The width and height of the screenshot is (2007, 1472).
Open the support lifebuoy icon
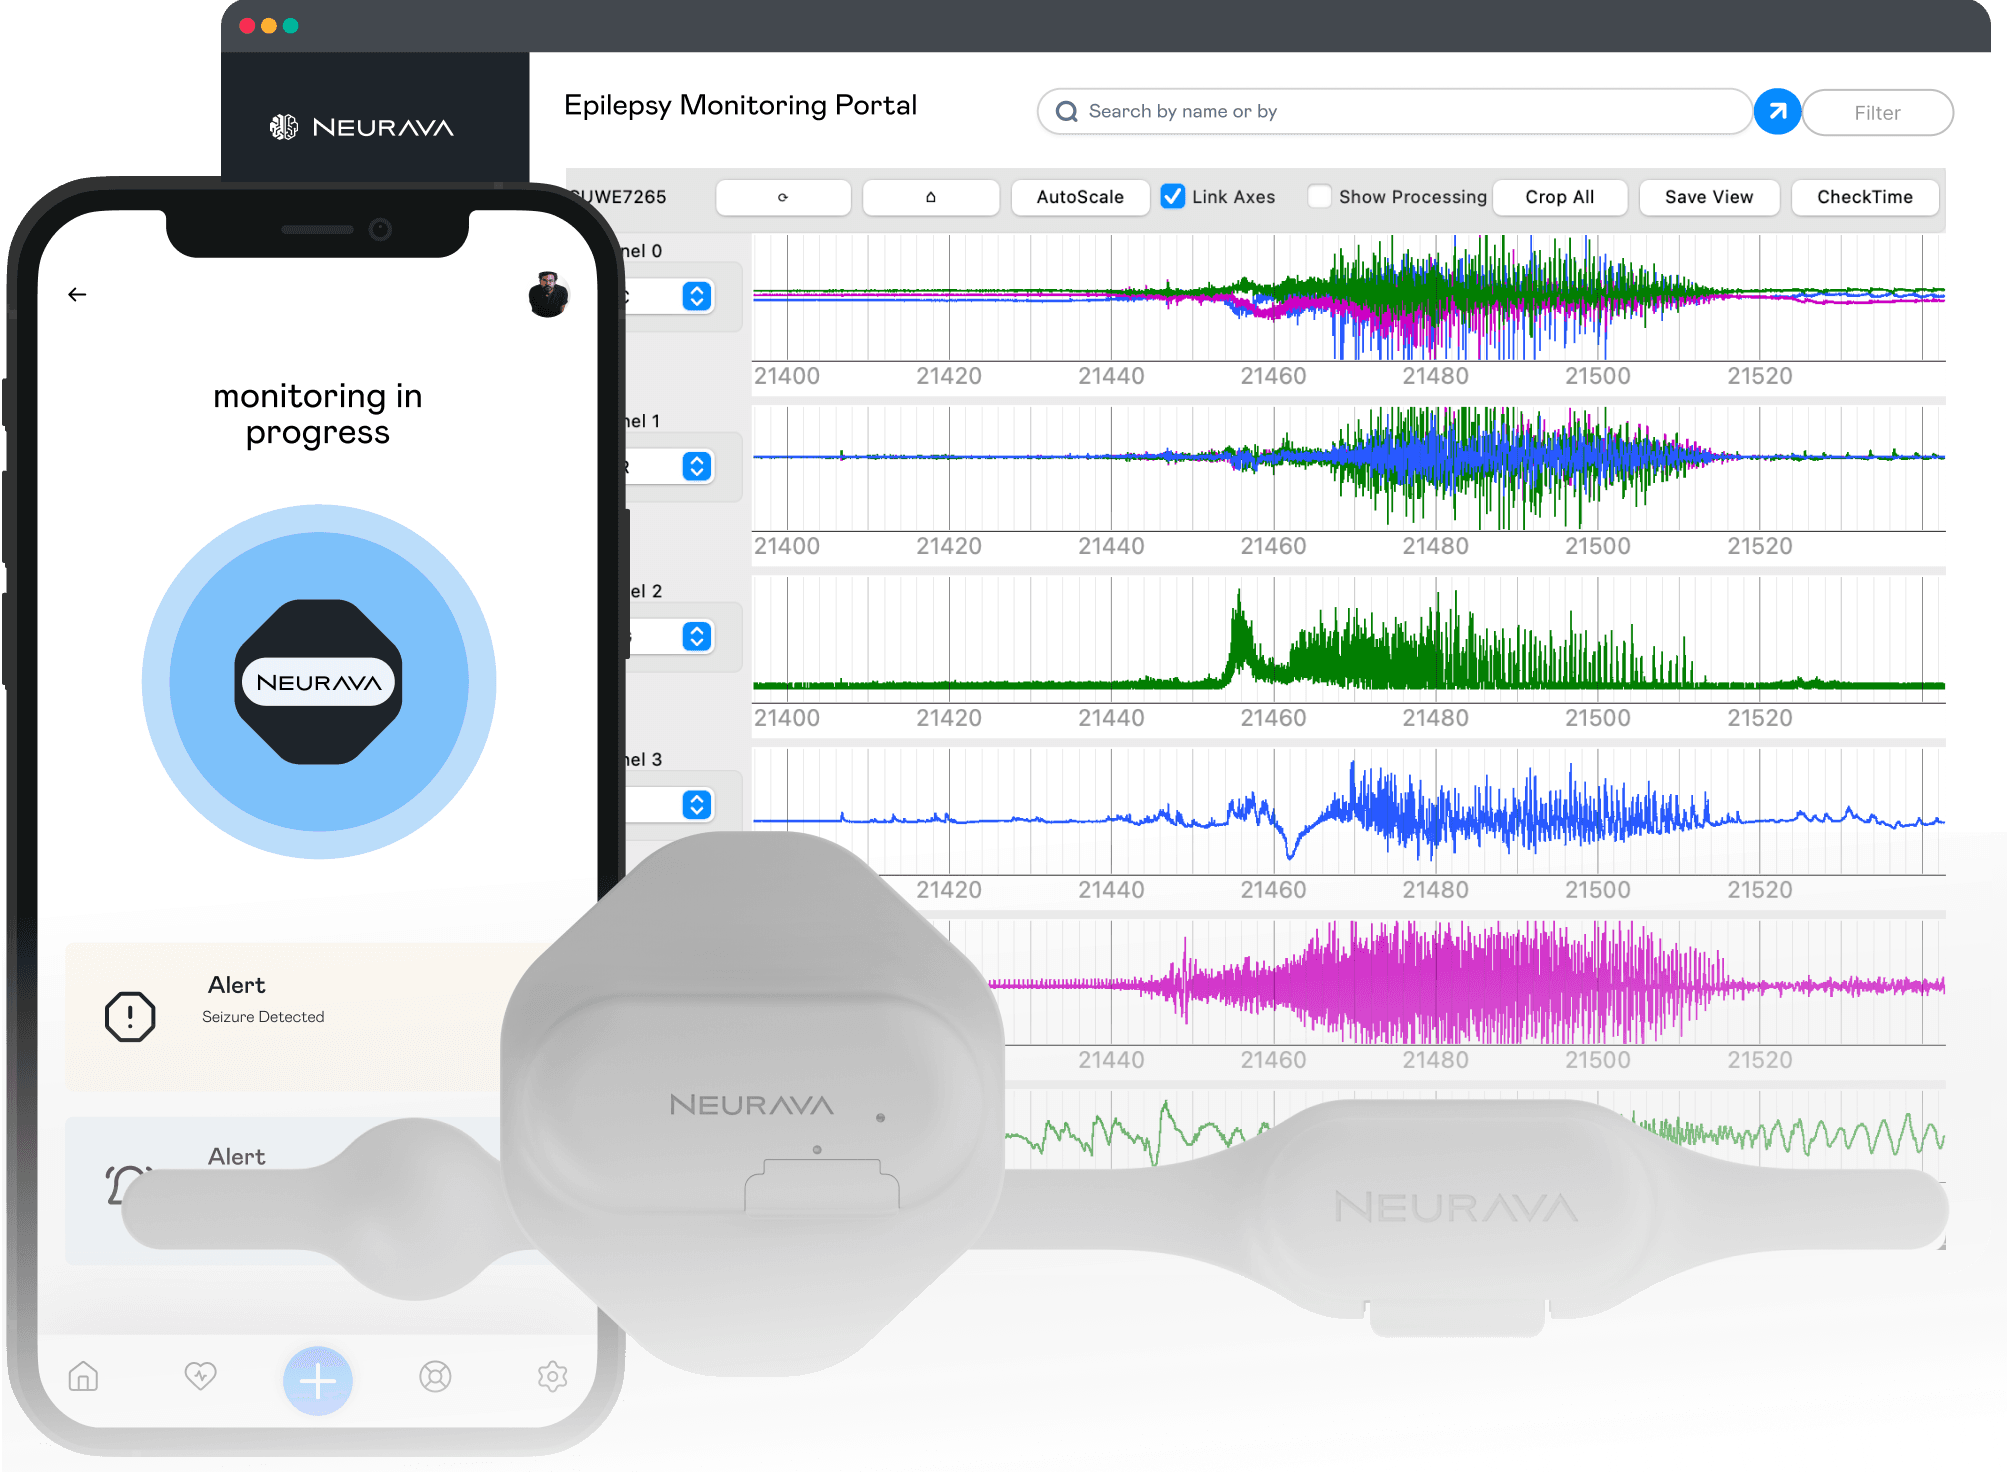(x=435, y=1377)
